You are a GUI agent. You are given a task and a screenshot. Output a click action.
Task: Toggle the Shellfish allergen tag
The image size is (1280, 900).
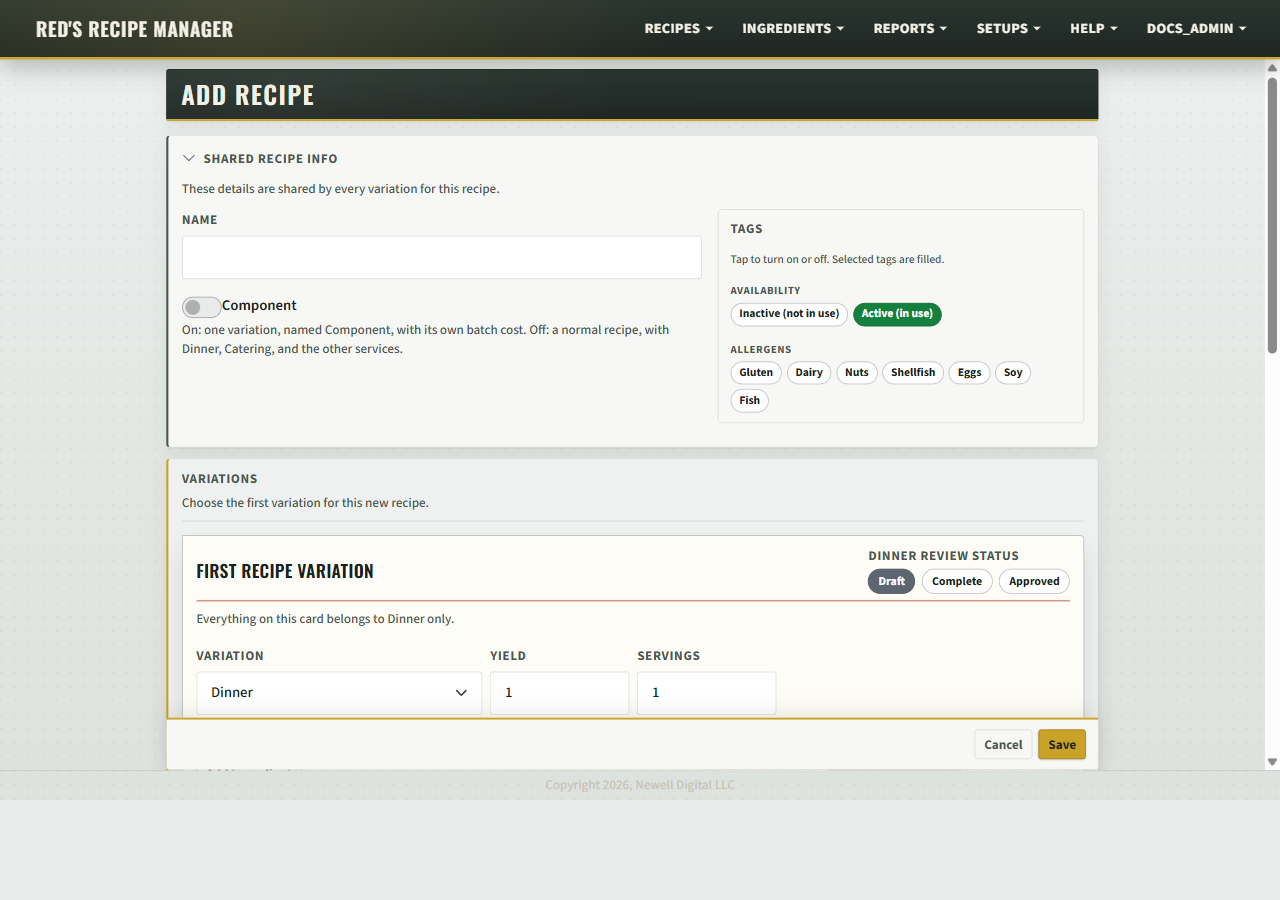pos(913,373)
